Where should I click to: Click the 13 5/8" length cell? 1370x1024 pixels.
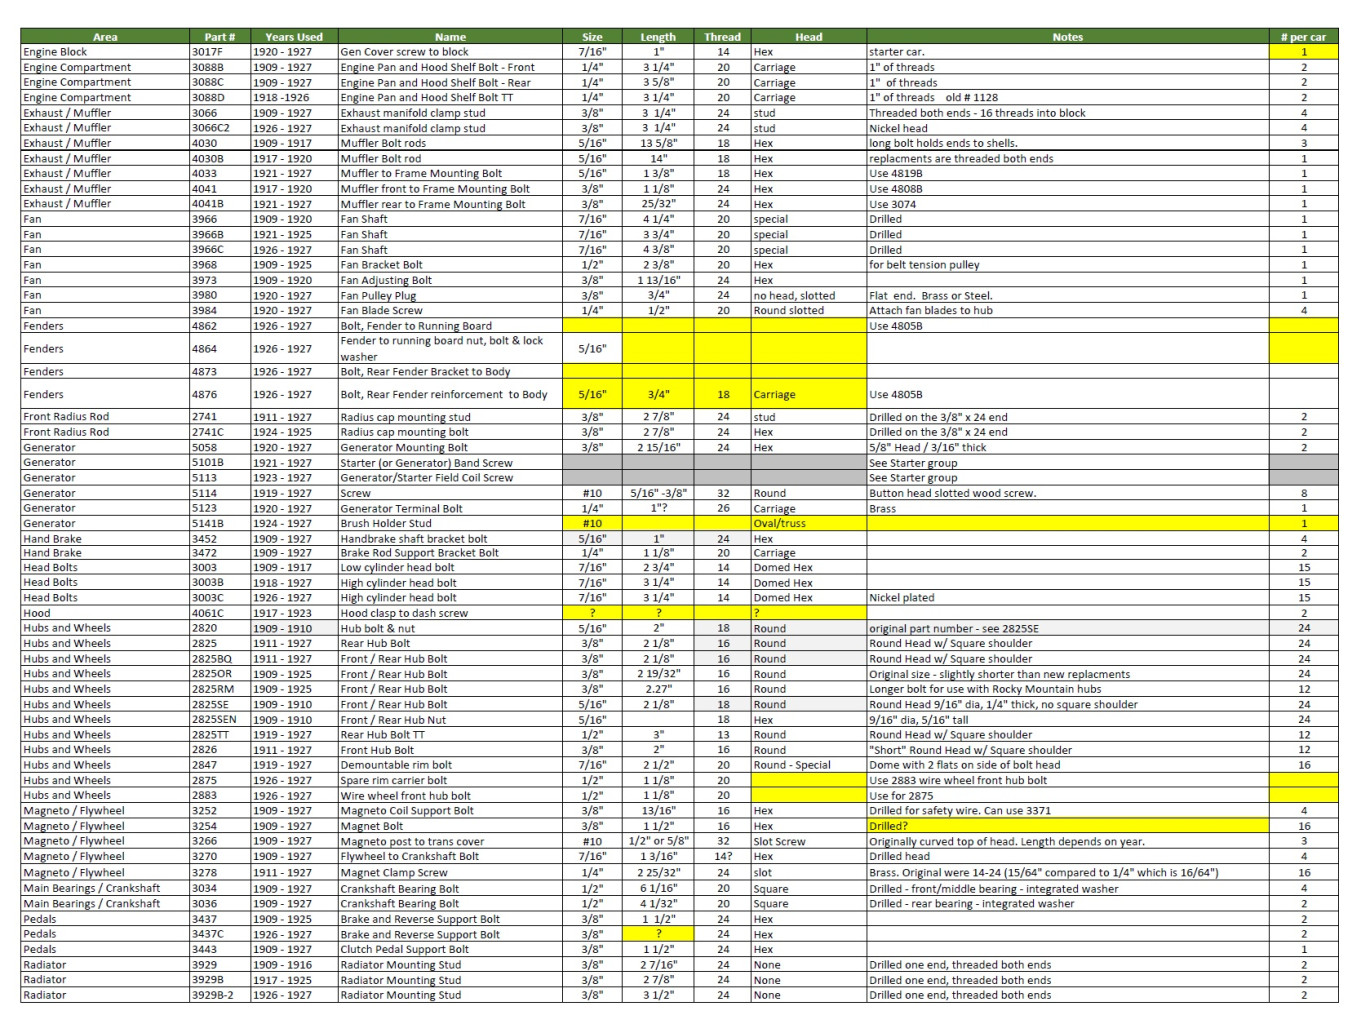(658, 143)
